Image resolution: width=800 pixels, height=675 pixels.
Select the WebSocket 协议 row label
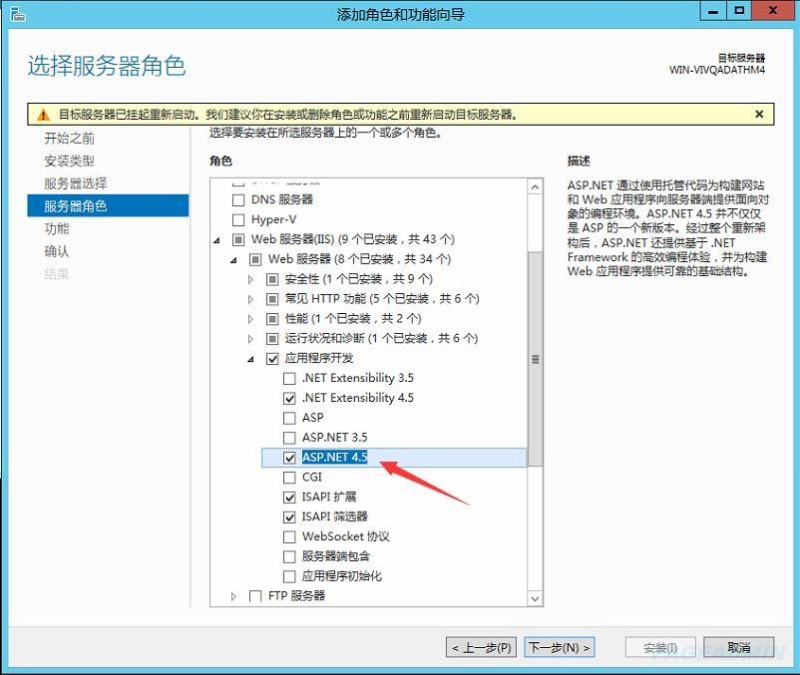(346, 537)
